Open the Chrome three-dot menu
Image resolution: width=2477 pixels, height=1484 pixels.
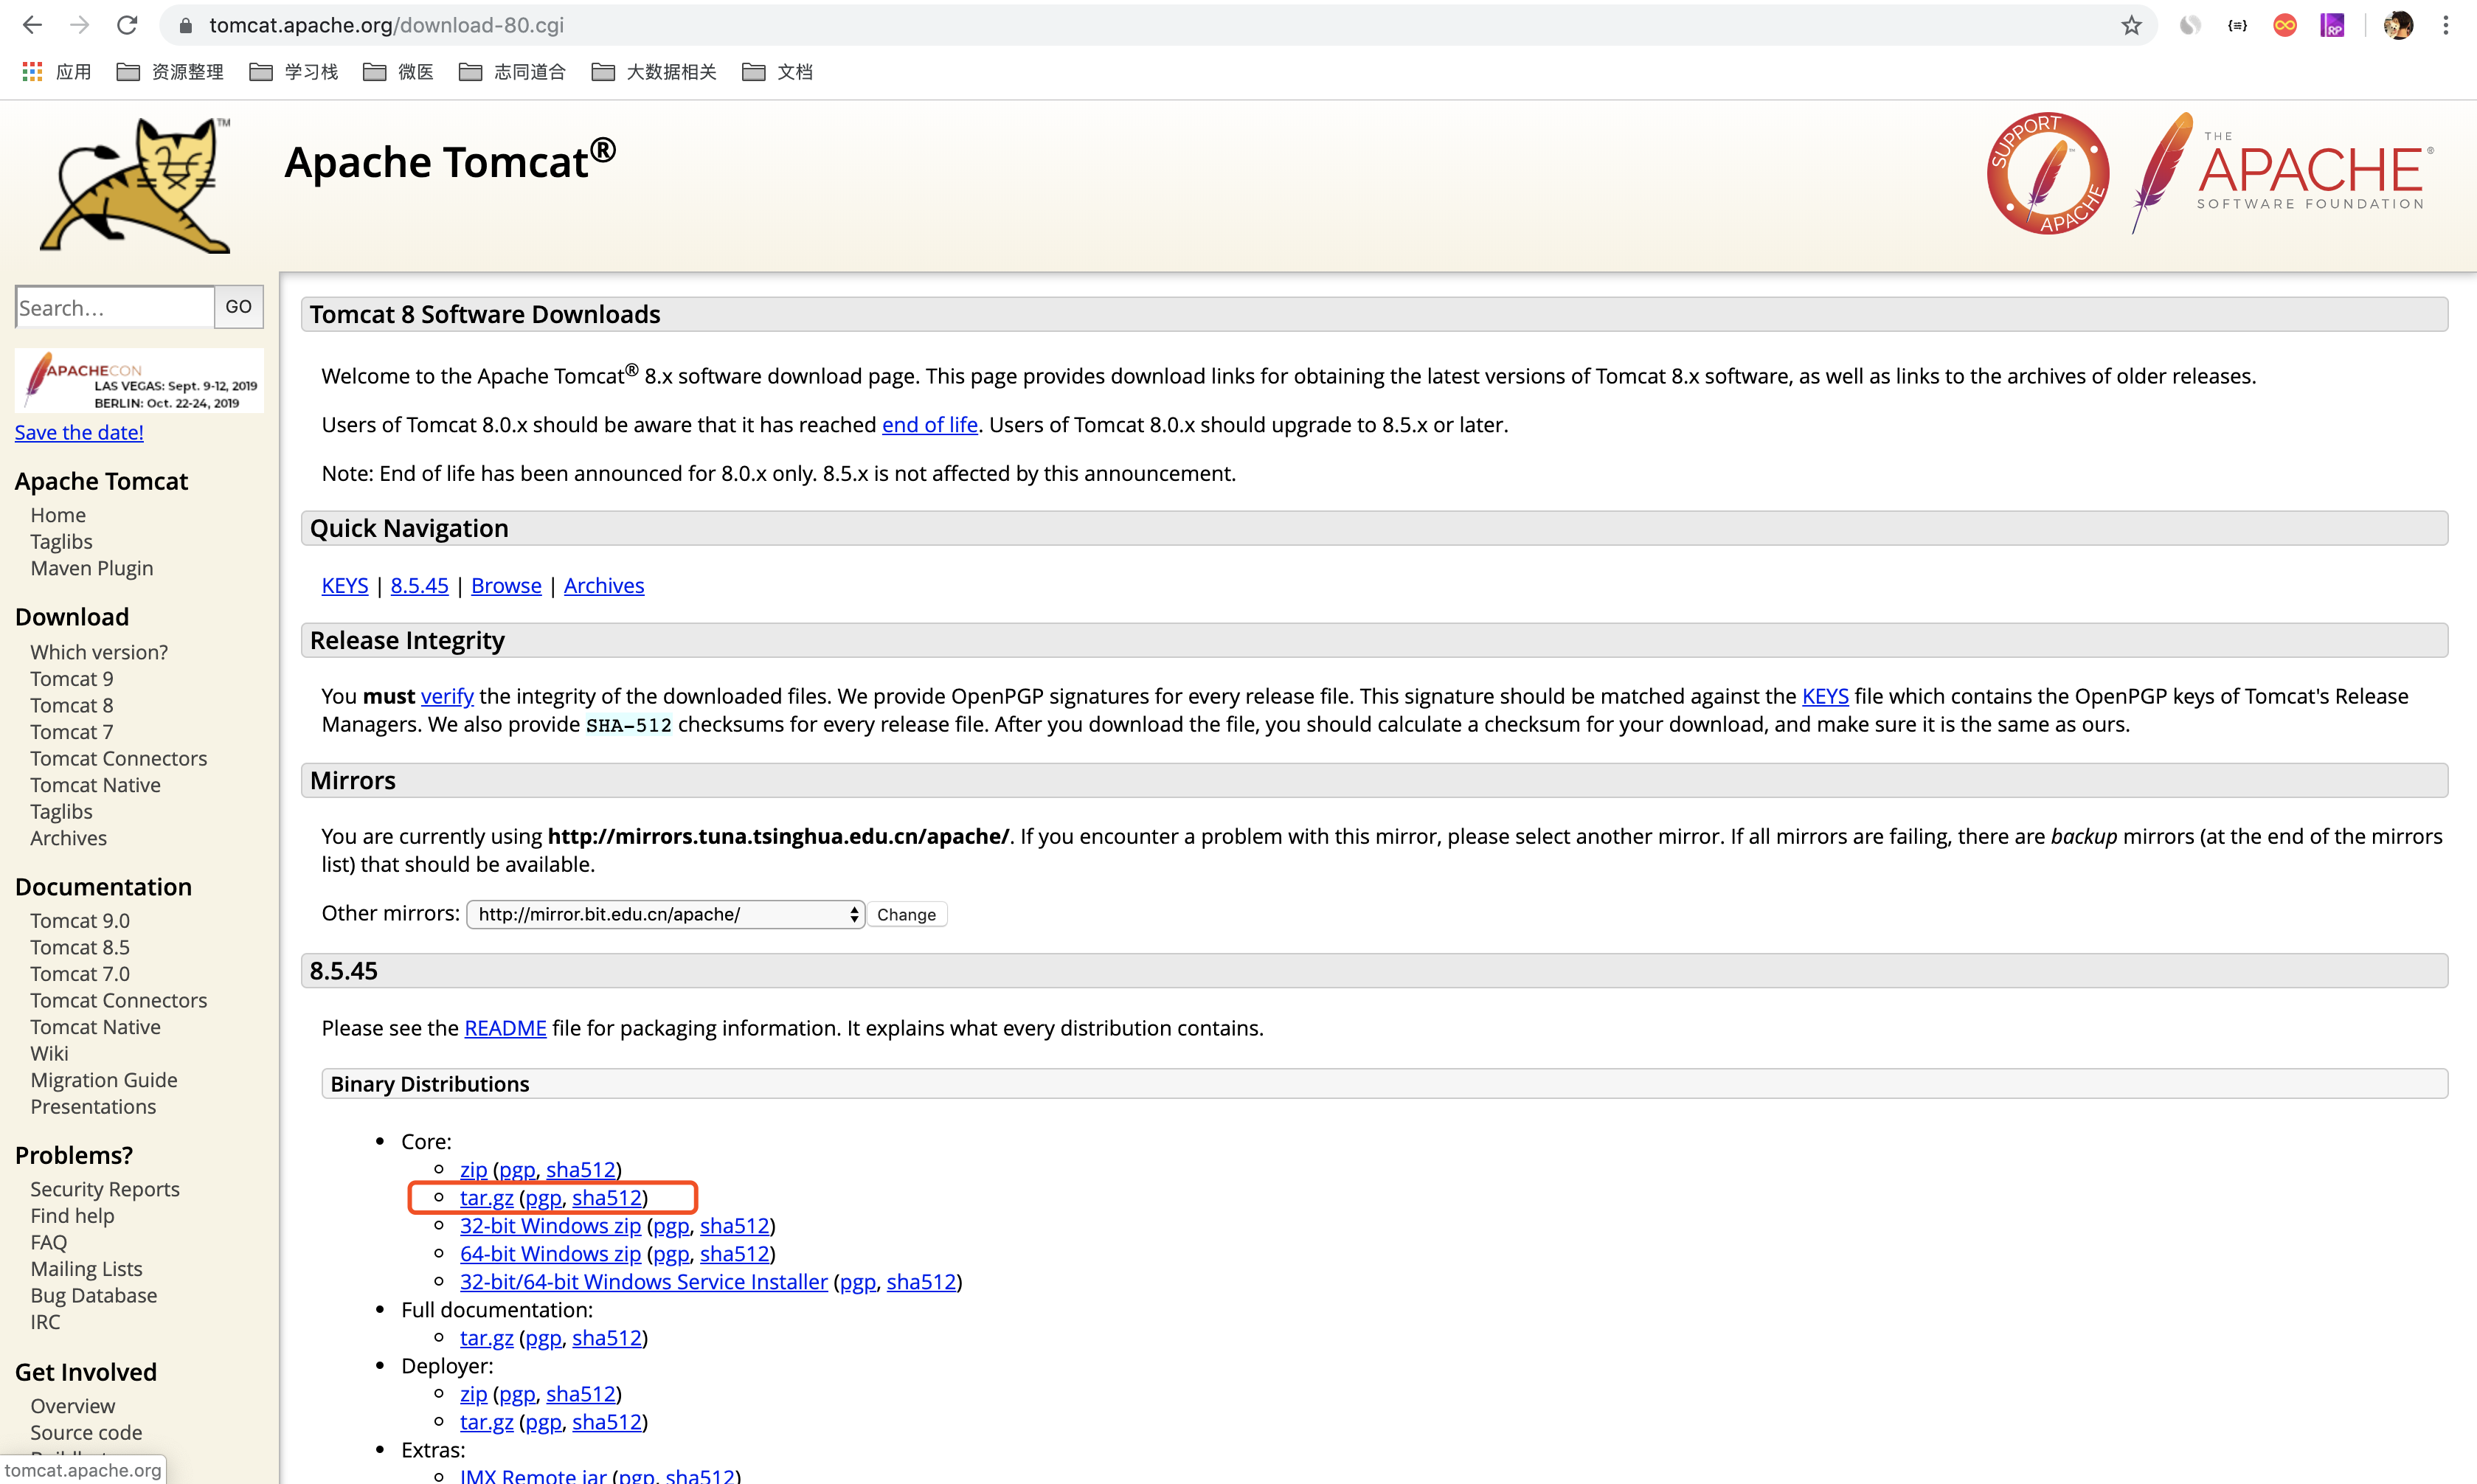pos(2446,25)
